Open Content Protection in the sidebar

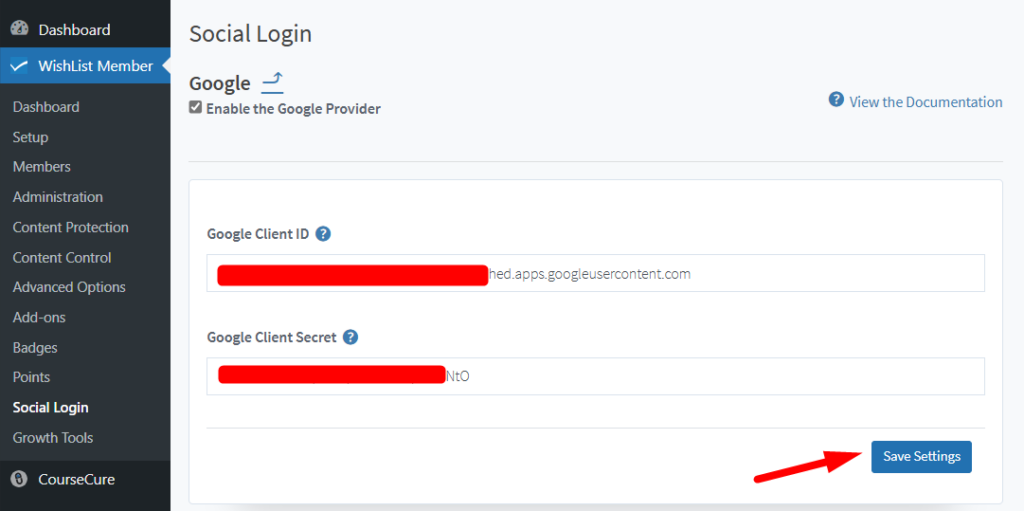pos(71,227)
